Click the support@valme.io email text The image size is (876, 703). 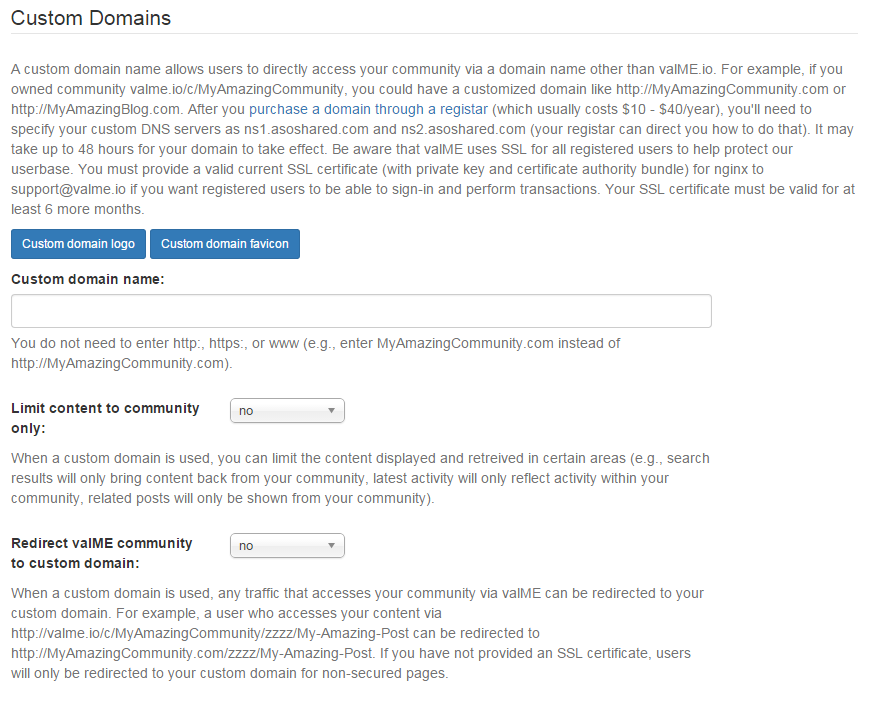click(x=68, y=189)
